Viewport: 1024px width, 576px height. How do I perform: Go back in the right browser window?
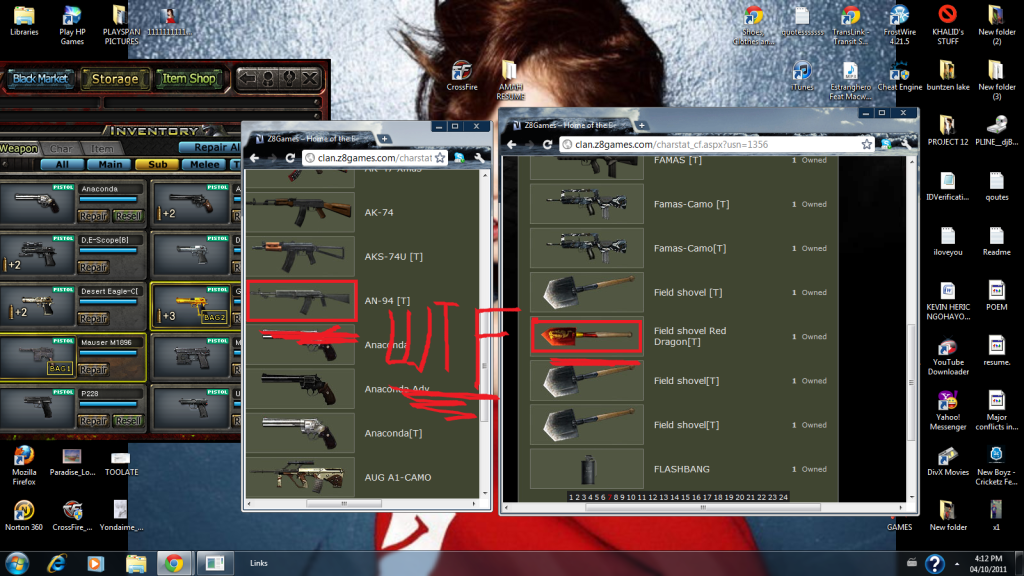tap(512, 144)
